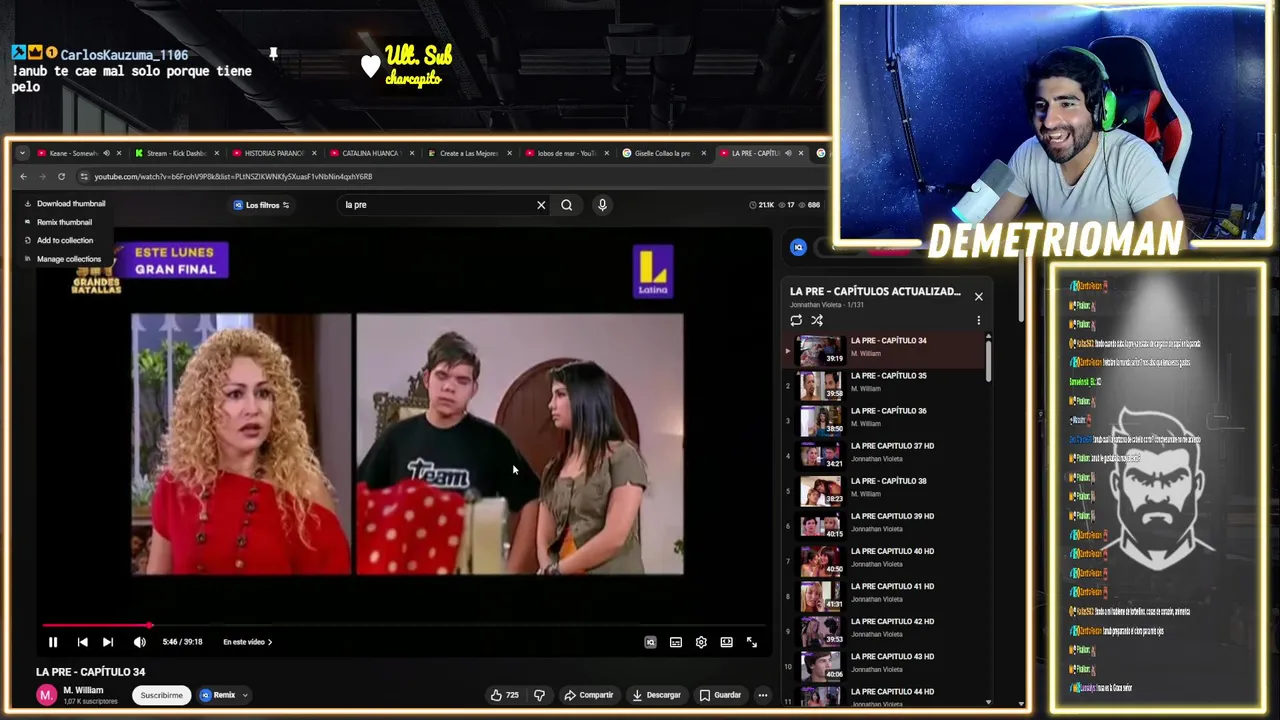Go back in browser

(x=23, y=176)
